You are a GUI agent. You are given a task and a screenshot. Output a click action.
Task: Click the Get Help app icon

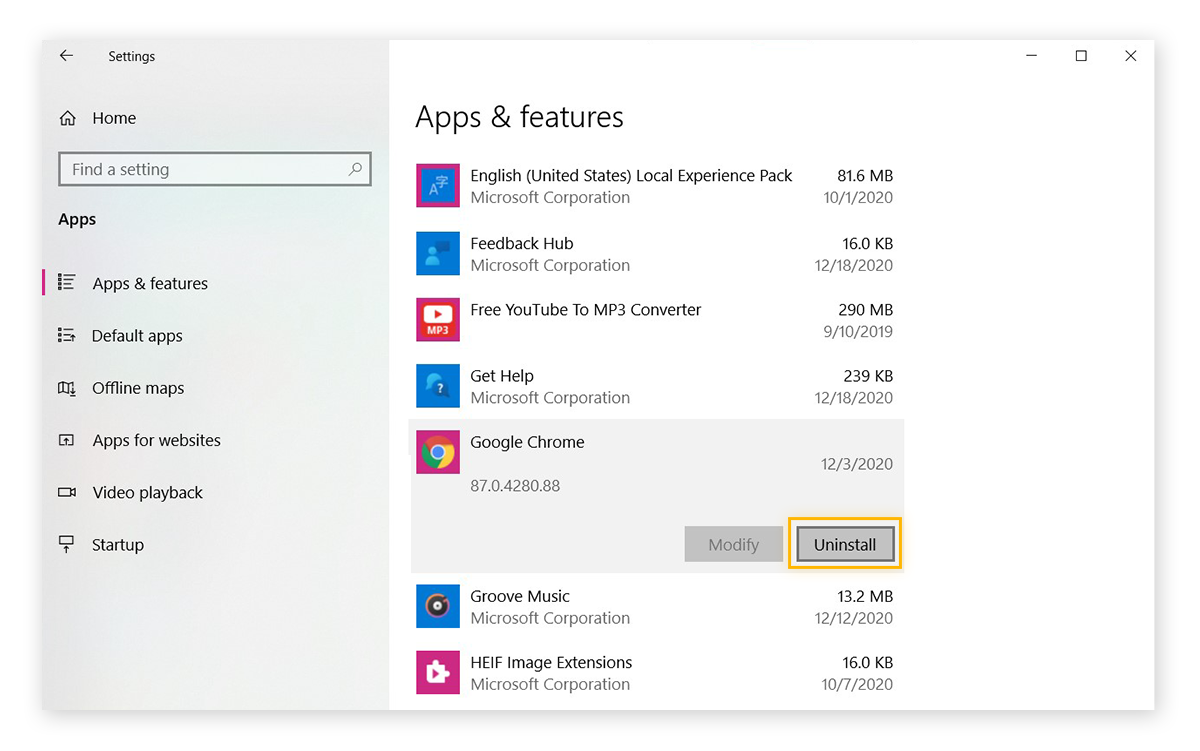pos(437,386)
